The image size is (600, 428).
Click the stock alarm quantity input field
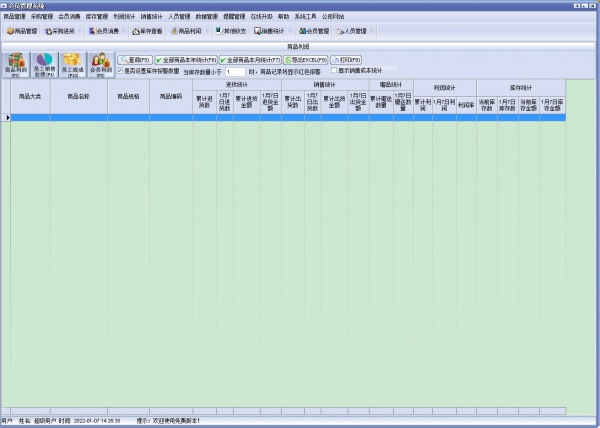coord(235,72)
